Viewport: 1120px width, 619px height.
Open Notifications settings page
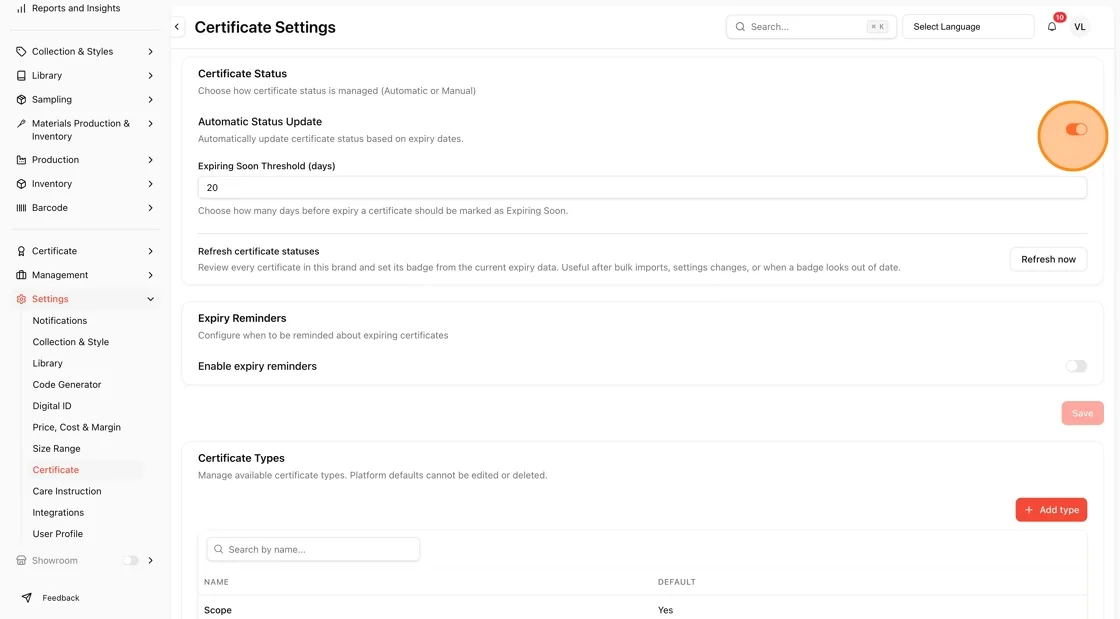coord(59,321)
